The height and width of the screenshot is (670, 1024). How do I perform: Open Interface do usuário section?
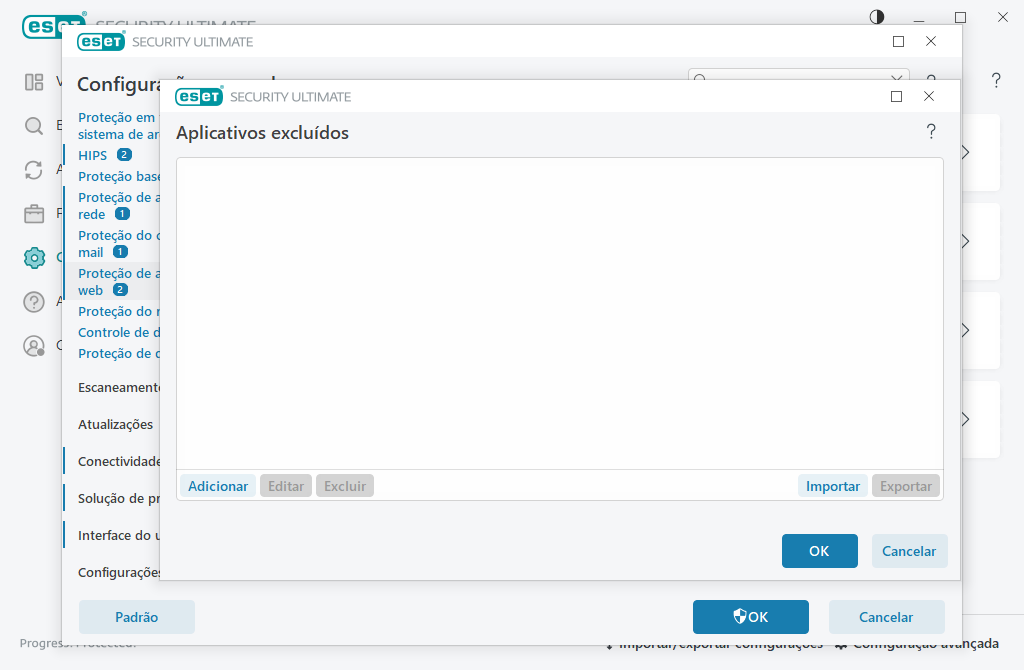[x=119, y=535]
